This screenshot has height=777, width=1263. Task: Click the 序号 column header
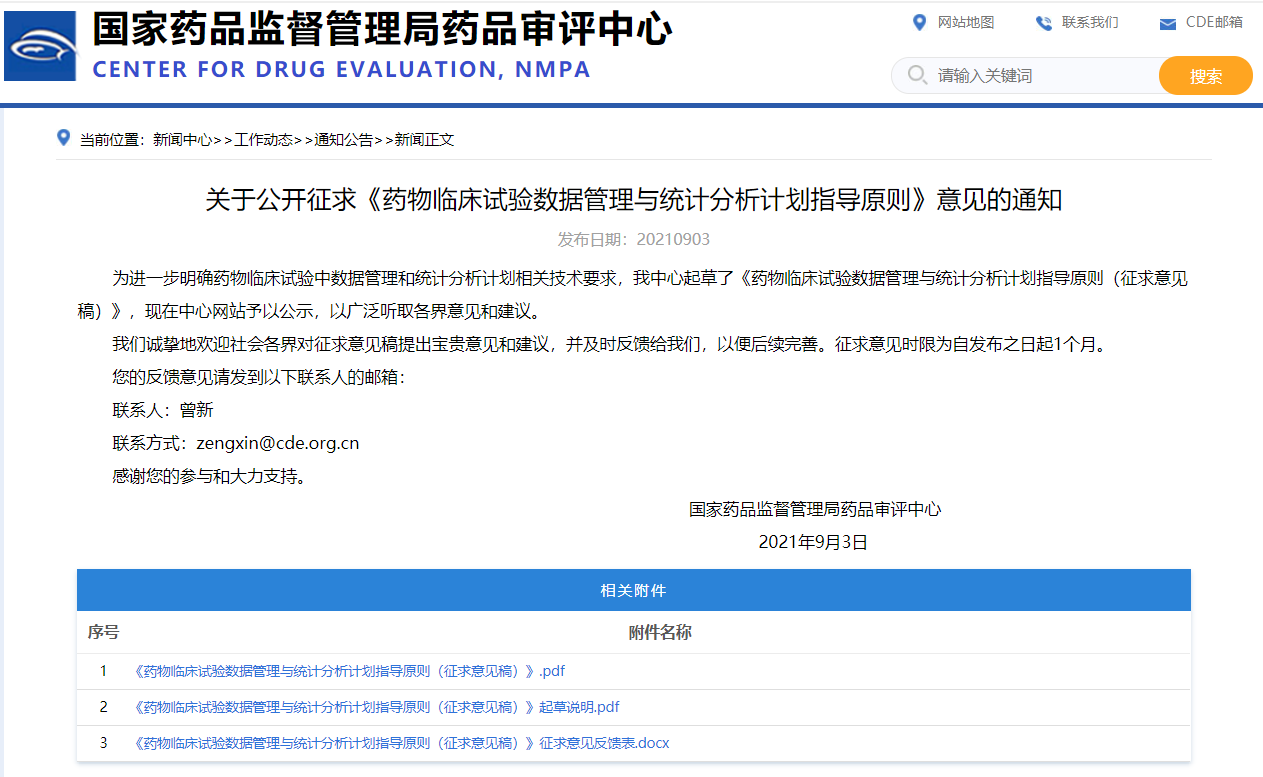pos(103,632)
